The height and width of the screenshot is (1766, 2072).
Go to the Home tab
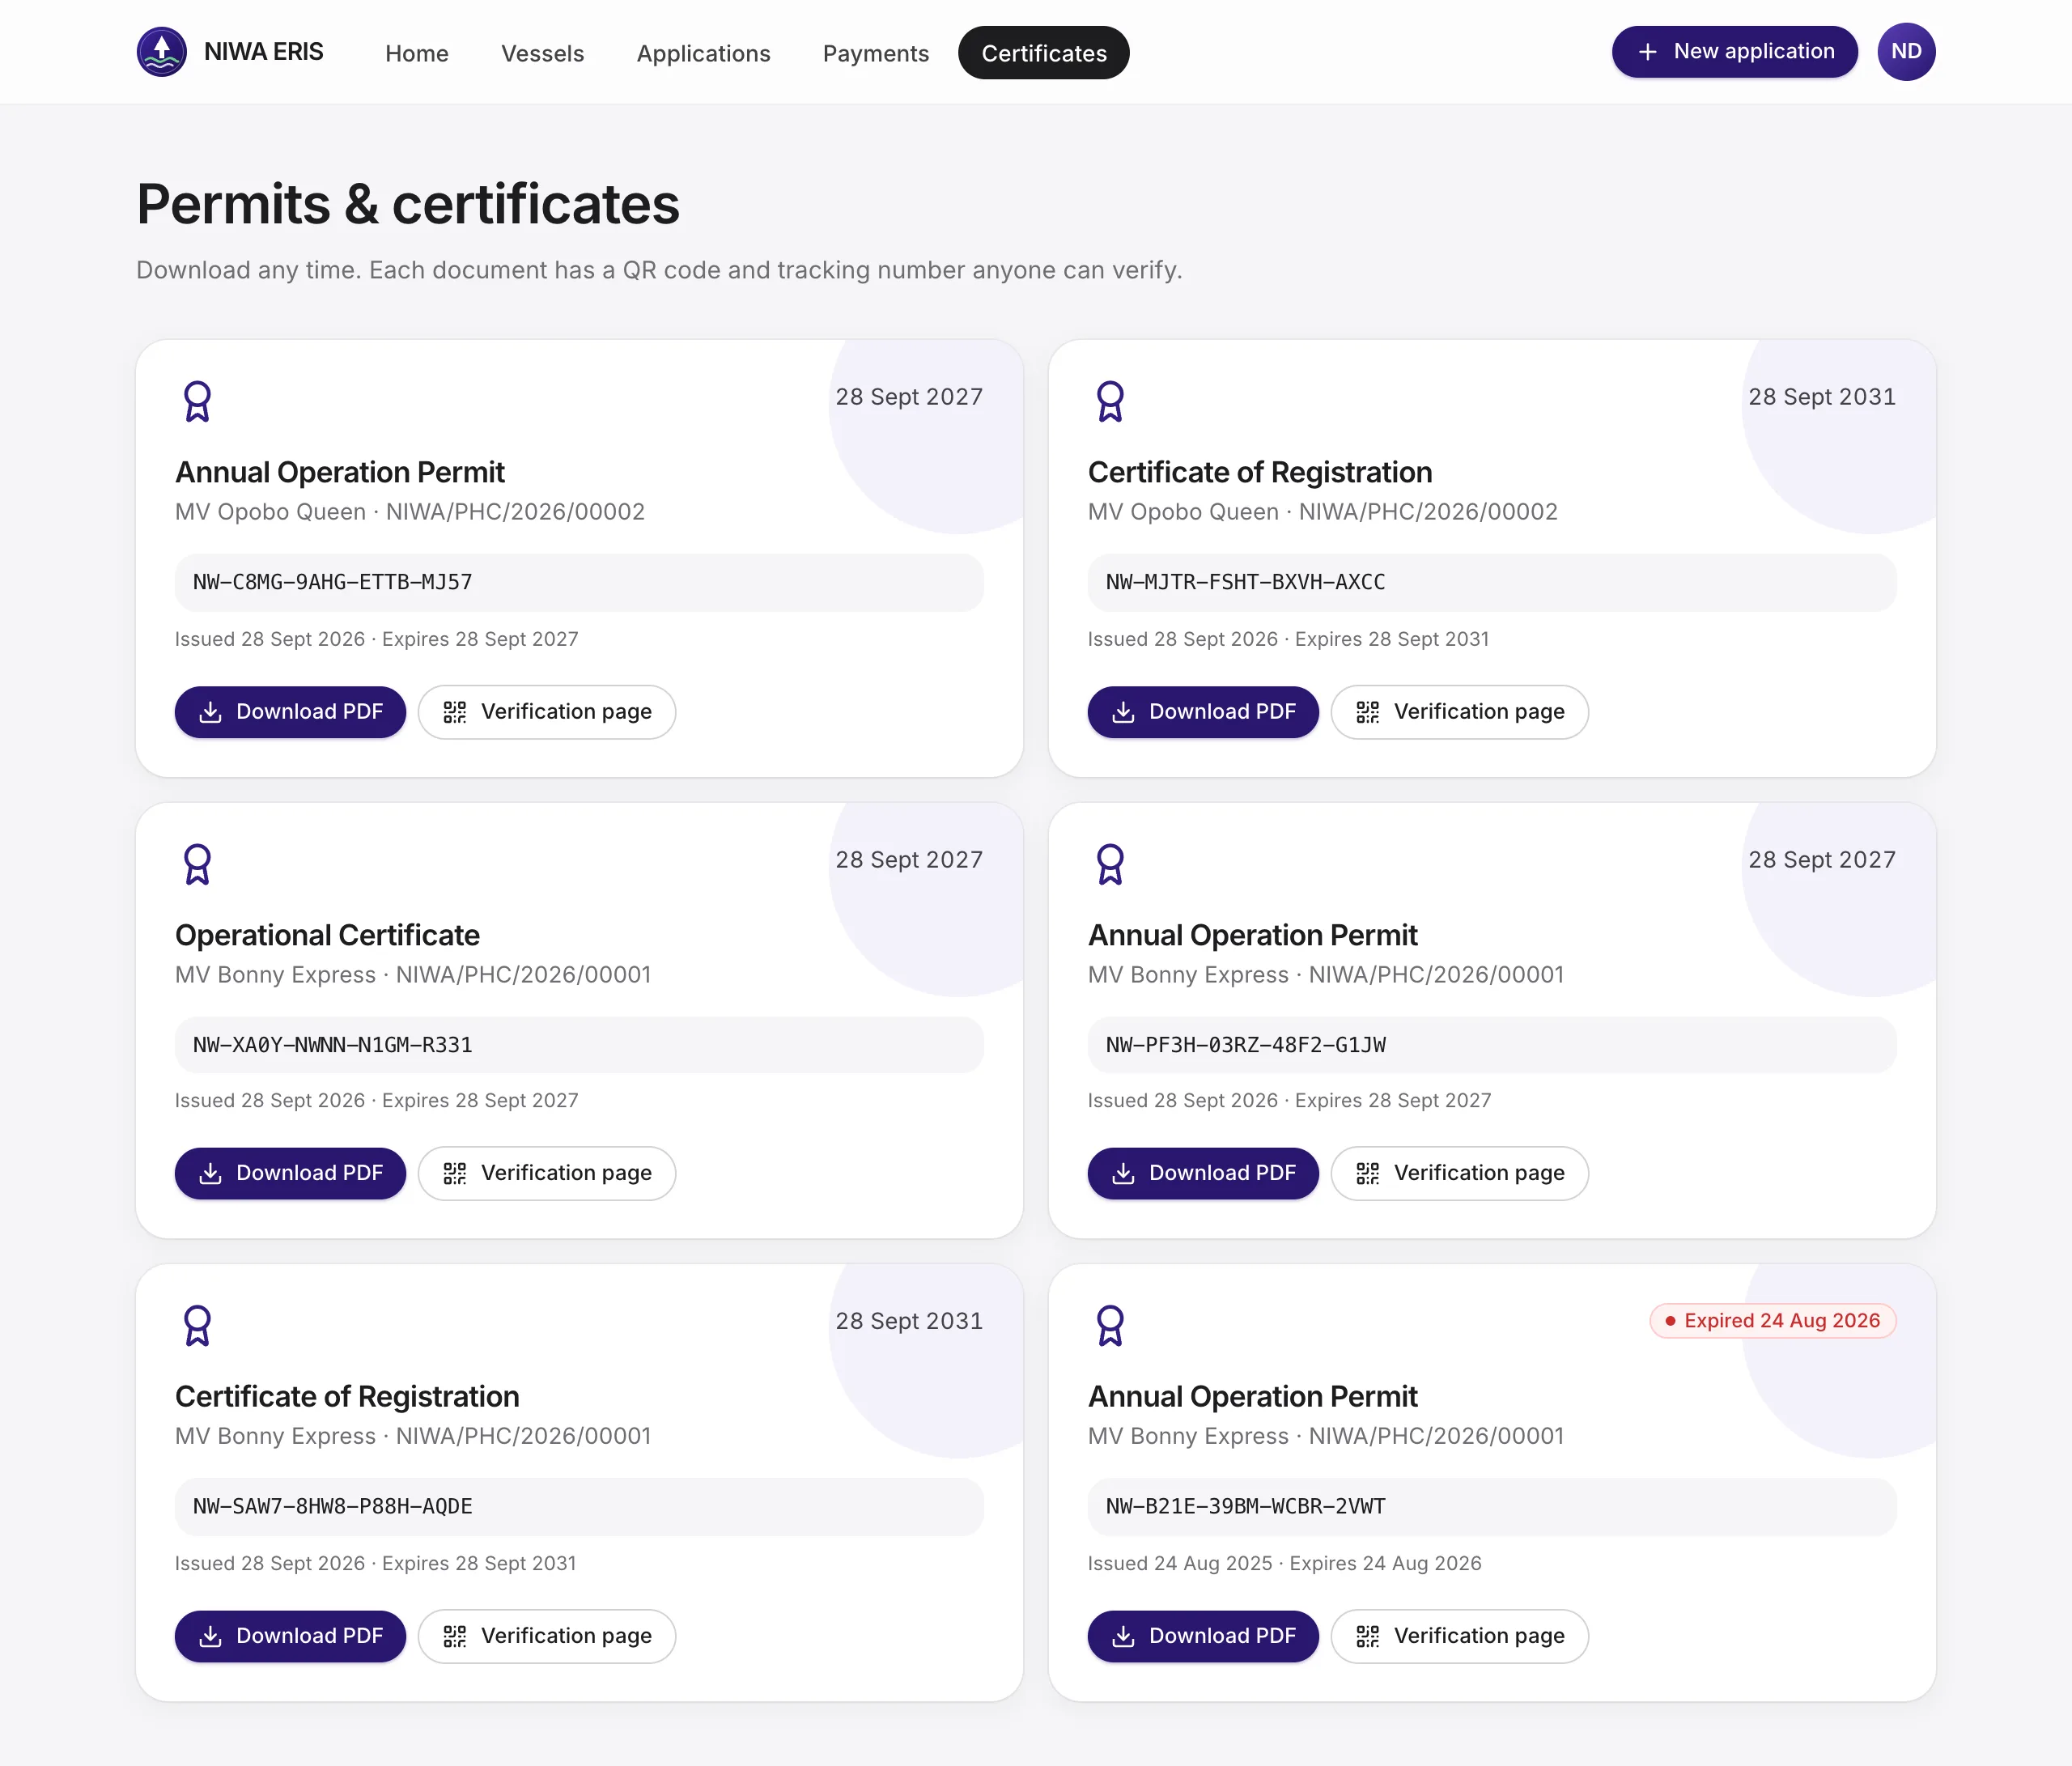[417, 53]
